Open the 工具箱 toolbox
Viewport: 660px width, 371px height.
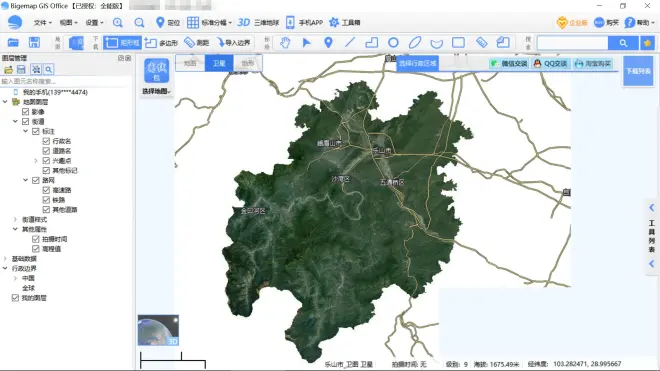344,22
